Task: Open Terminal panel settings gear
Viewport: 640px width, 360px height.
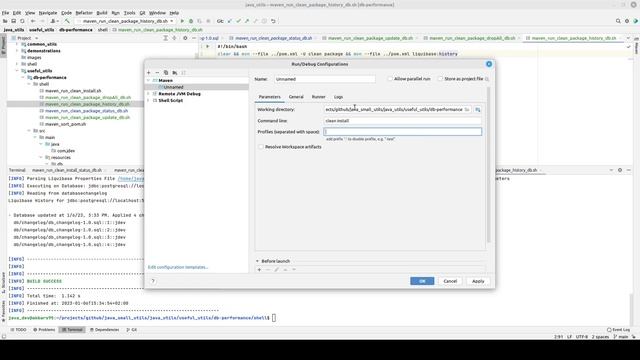Action: tap(620, 170)
